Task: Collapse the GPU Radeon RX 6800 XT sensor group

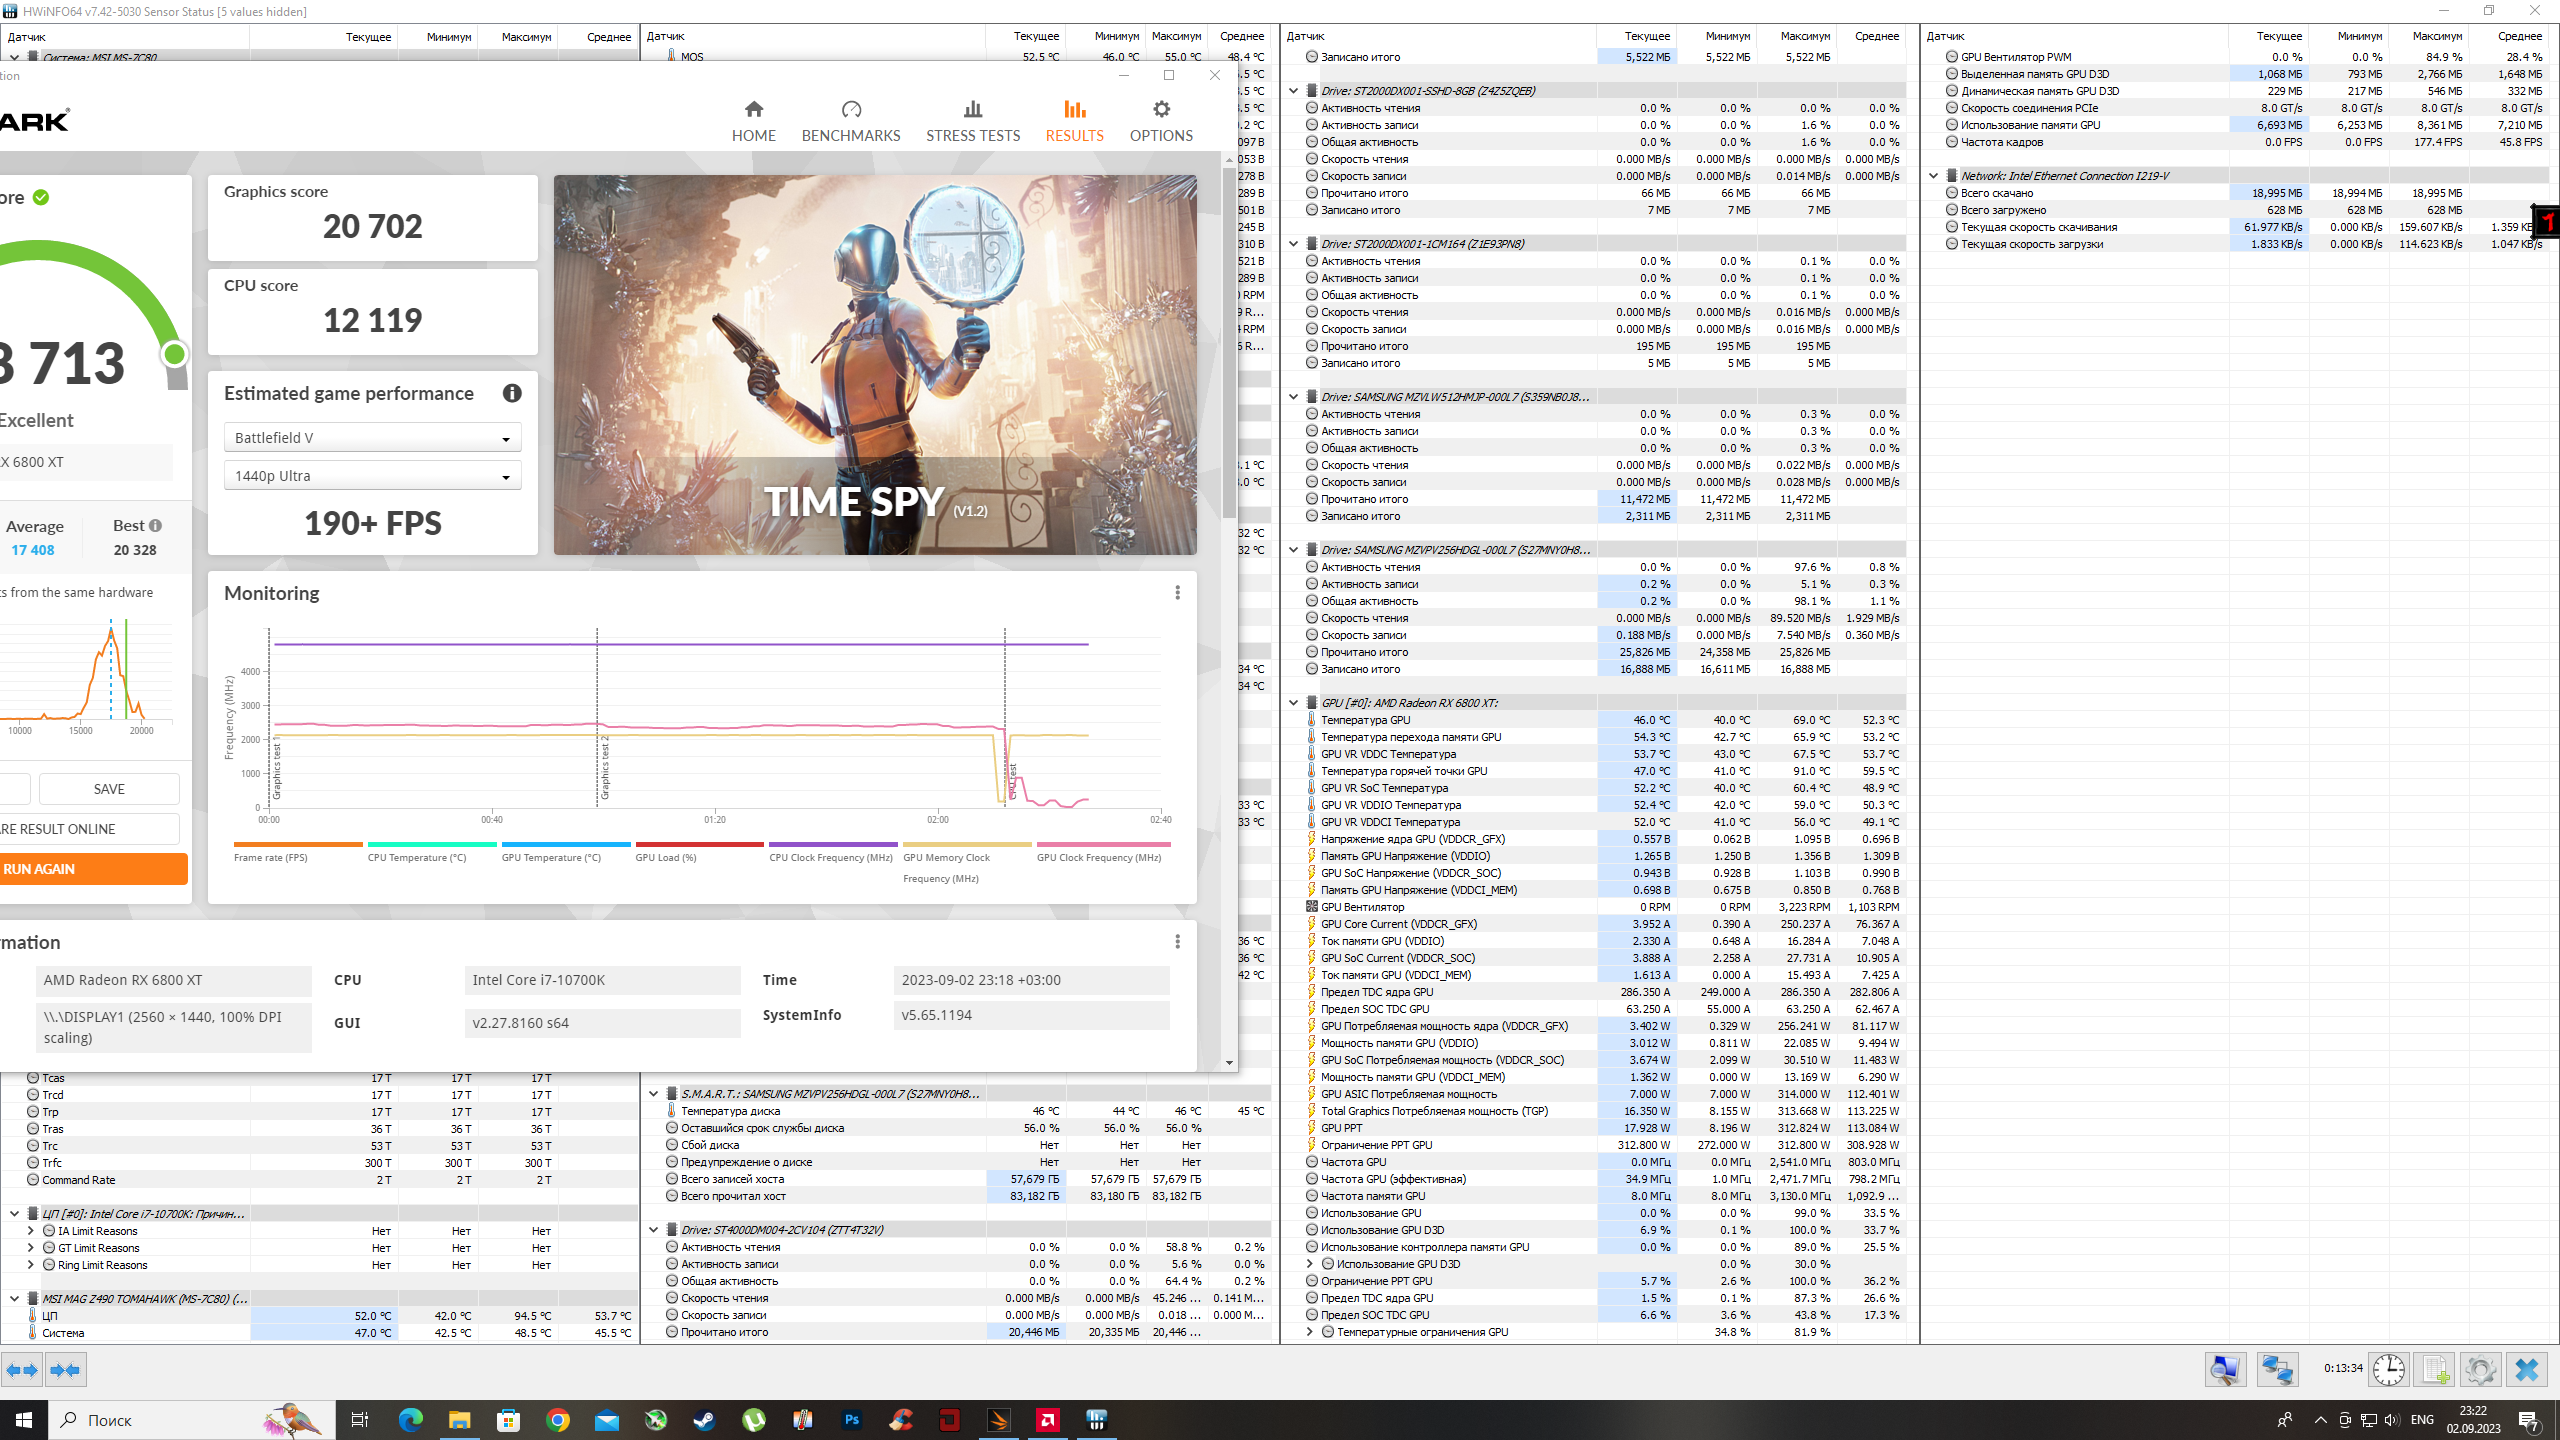Action: tap(1293, 703)
